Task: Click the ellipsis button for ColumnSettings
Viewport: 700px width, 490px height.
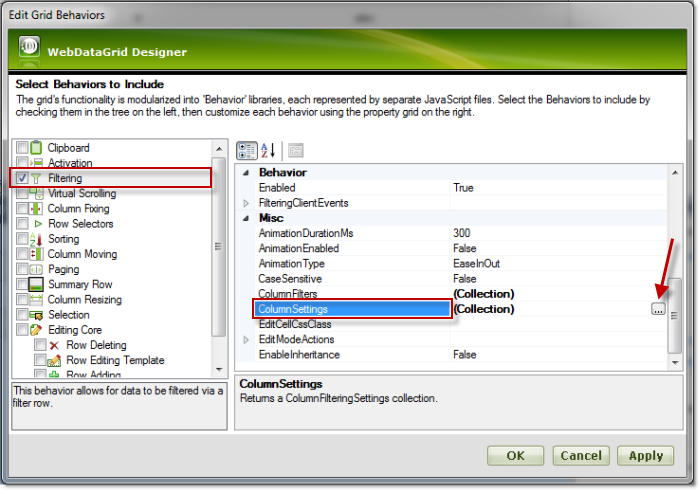Action: tap(657, 310)
